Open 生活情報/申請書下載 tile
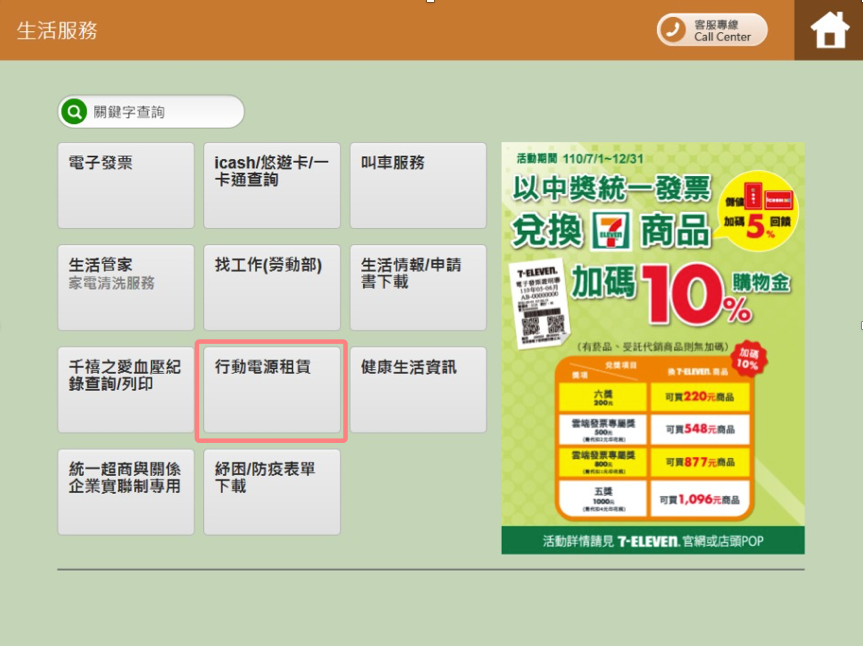This screenshot has height=646, width=863. click(418, 287)
